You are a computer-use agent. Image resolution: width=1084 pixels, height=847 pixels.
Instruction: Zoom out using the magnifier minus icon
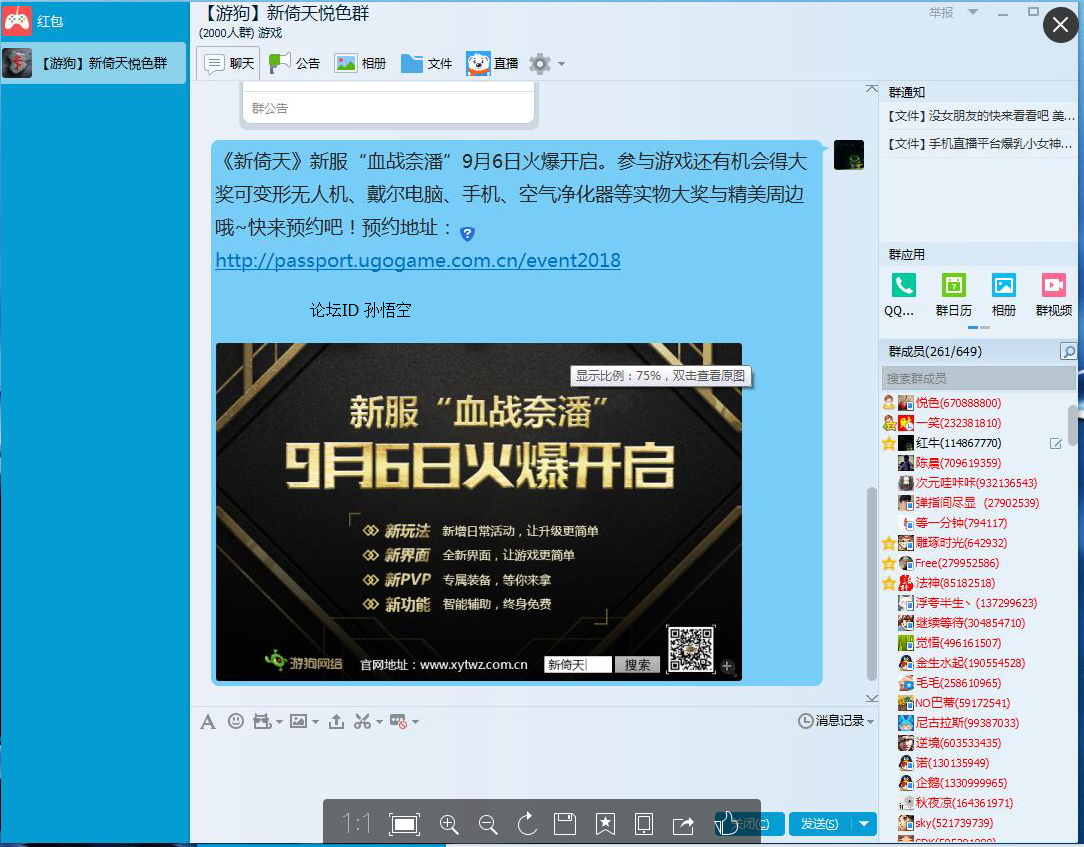click(488, 823)
